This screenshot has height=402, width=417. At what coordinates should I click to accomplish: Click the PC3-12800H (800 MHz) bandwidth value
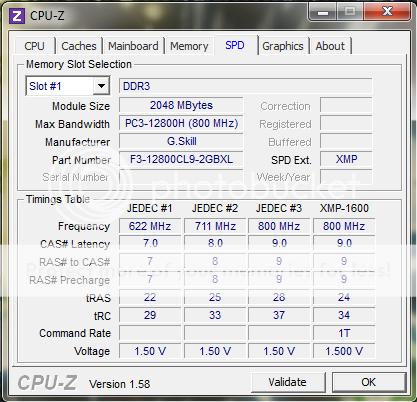pos(181,123)
